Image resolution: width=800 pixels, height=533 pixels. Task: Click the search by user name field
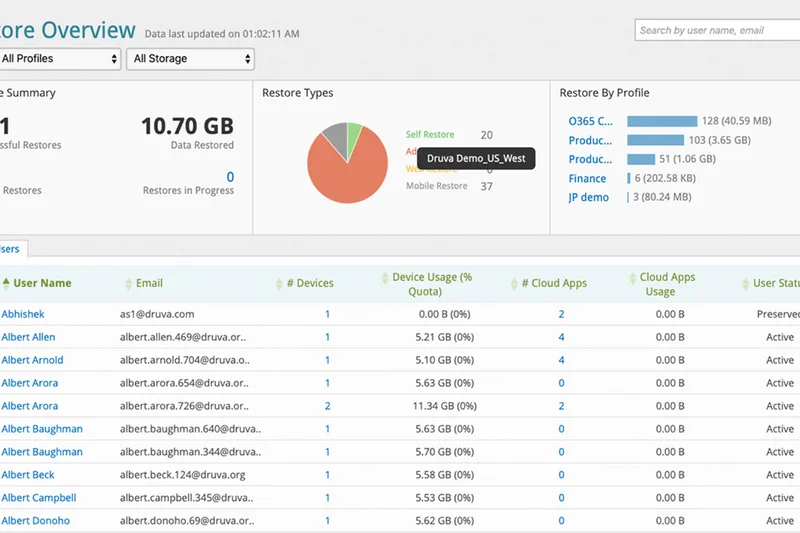click(717, 30)
